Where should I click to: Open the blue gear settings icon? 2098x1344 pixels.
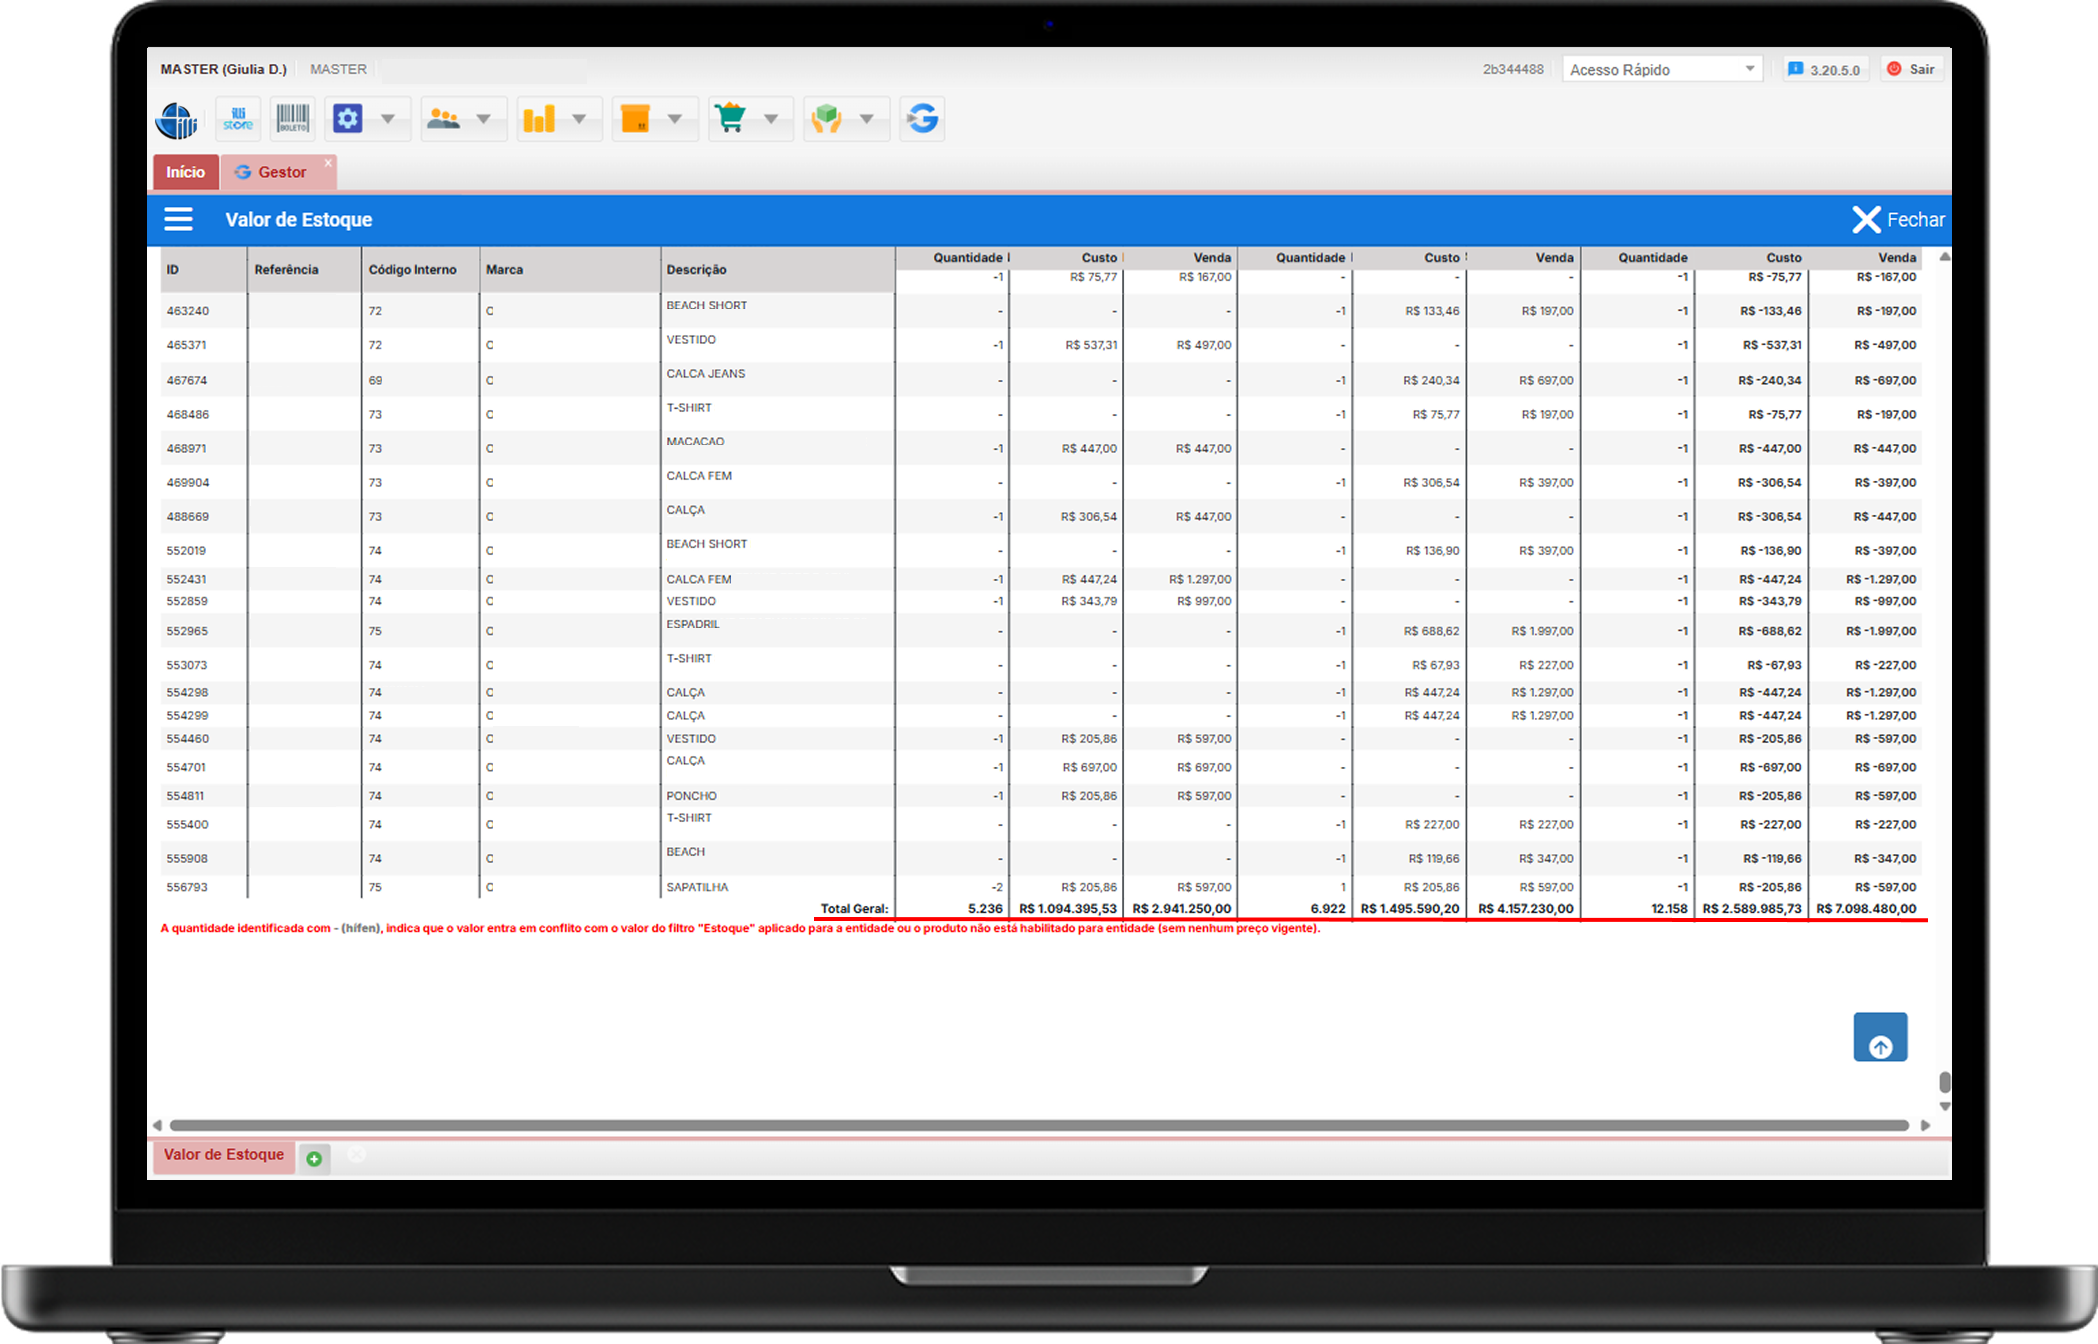348,119
